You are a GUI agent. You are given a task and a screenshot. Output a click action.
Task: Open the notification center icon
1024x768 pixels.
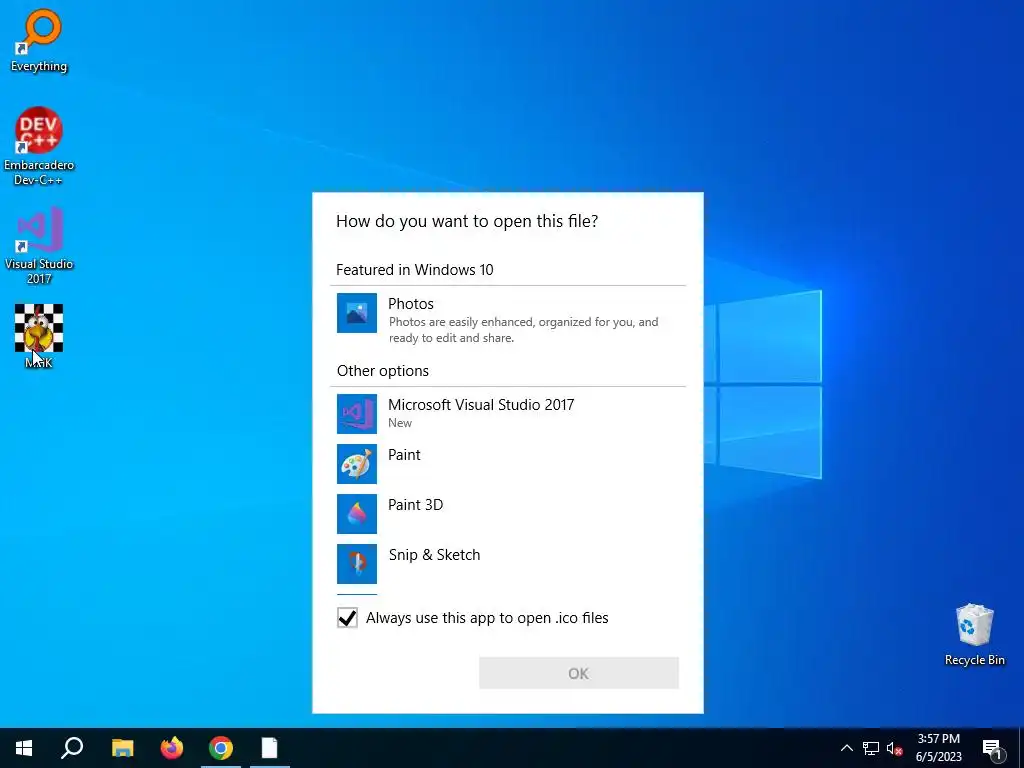(x=992, y=749)
